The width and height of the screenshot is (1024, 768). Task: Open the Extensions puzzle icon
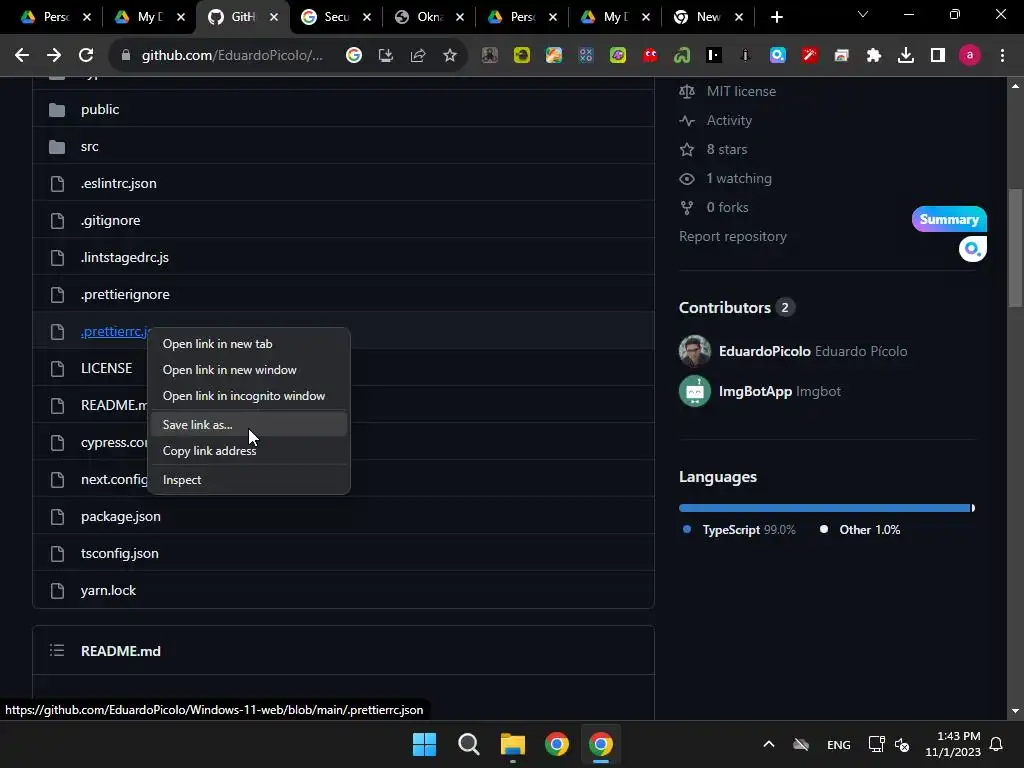point(873,56)
